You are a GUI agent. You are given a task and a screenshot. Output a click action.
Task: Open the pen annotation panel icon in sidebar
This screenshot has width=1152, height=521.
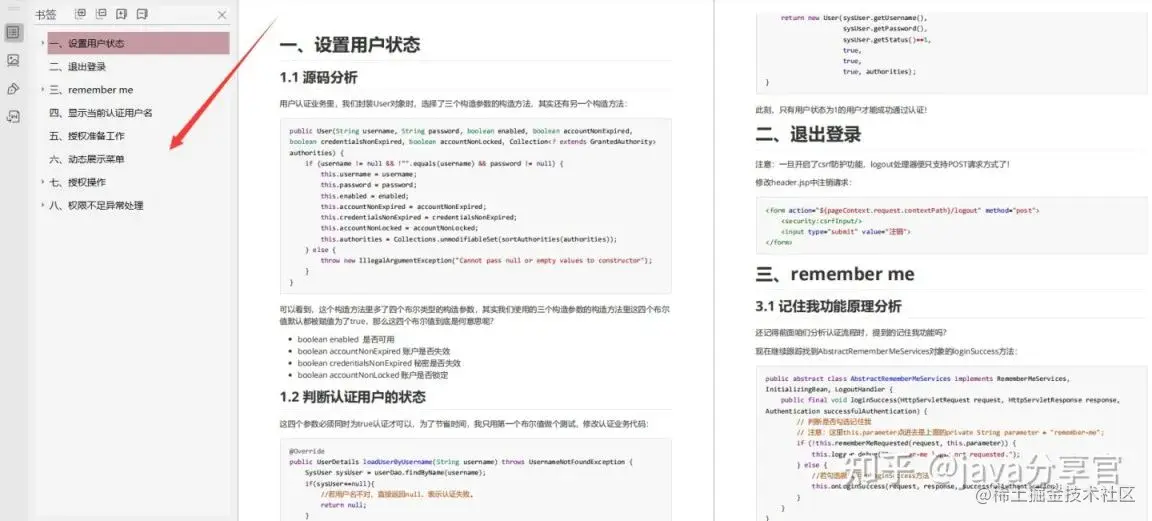13,89
